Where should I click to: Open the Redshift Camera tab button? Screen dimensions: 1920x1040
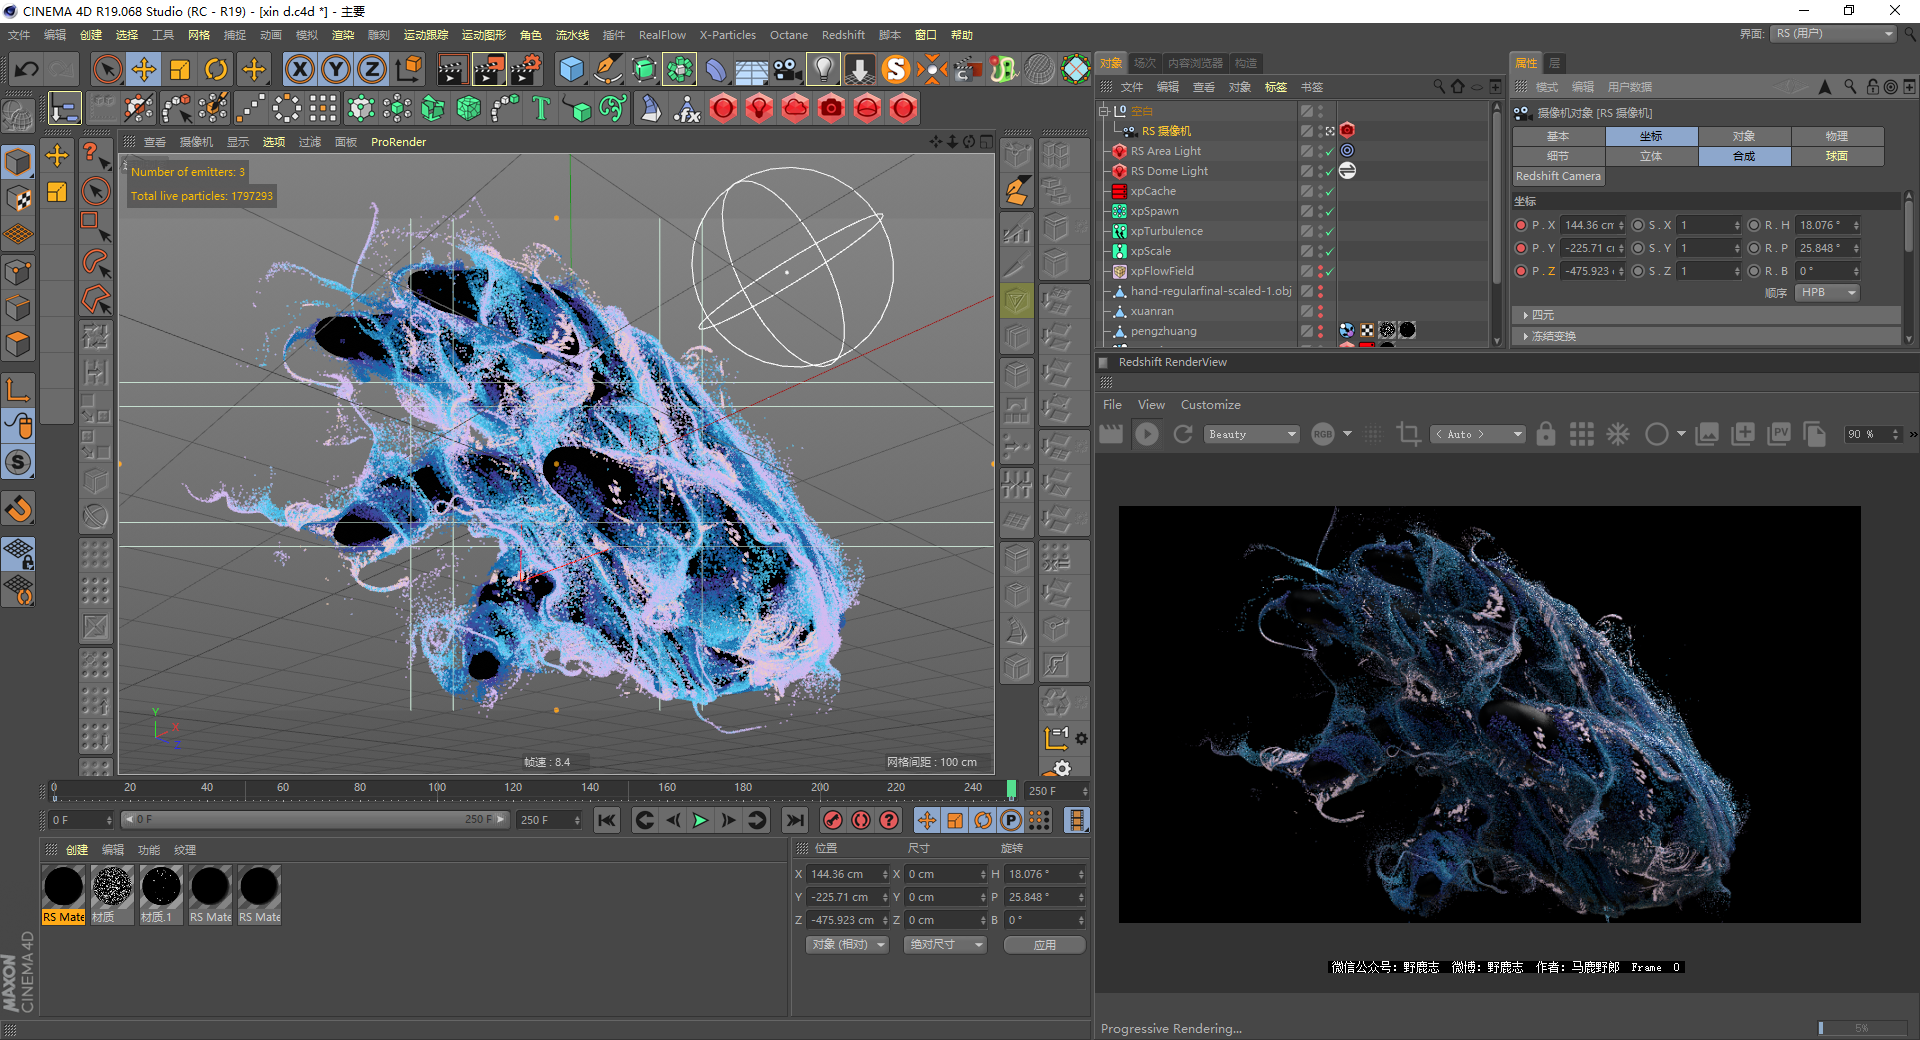coord(1559,176)
